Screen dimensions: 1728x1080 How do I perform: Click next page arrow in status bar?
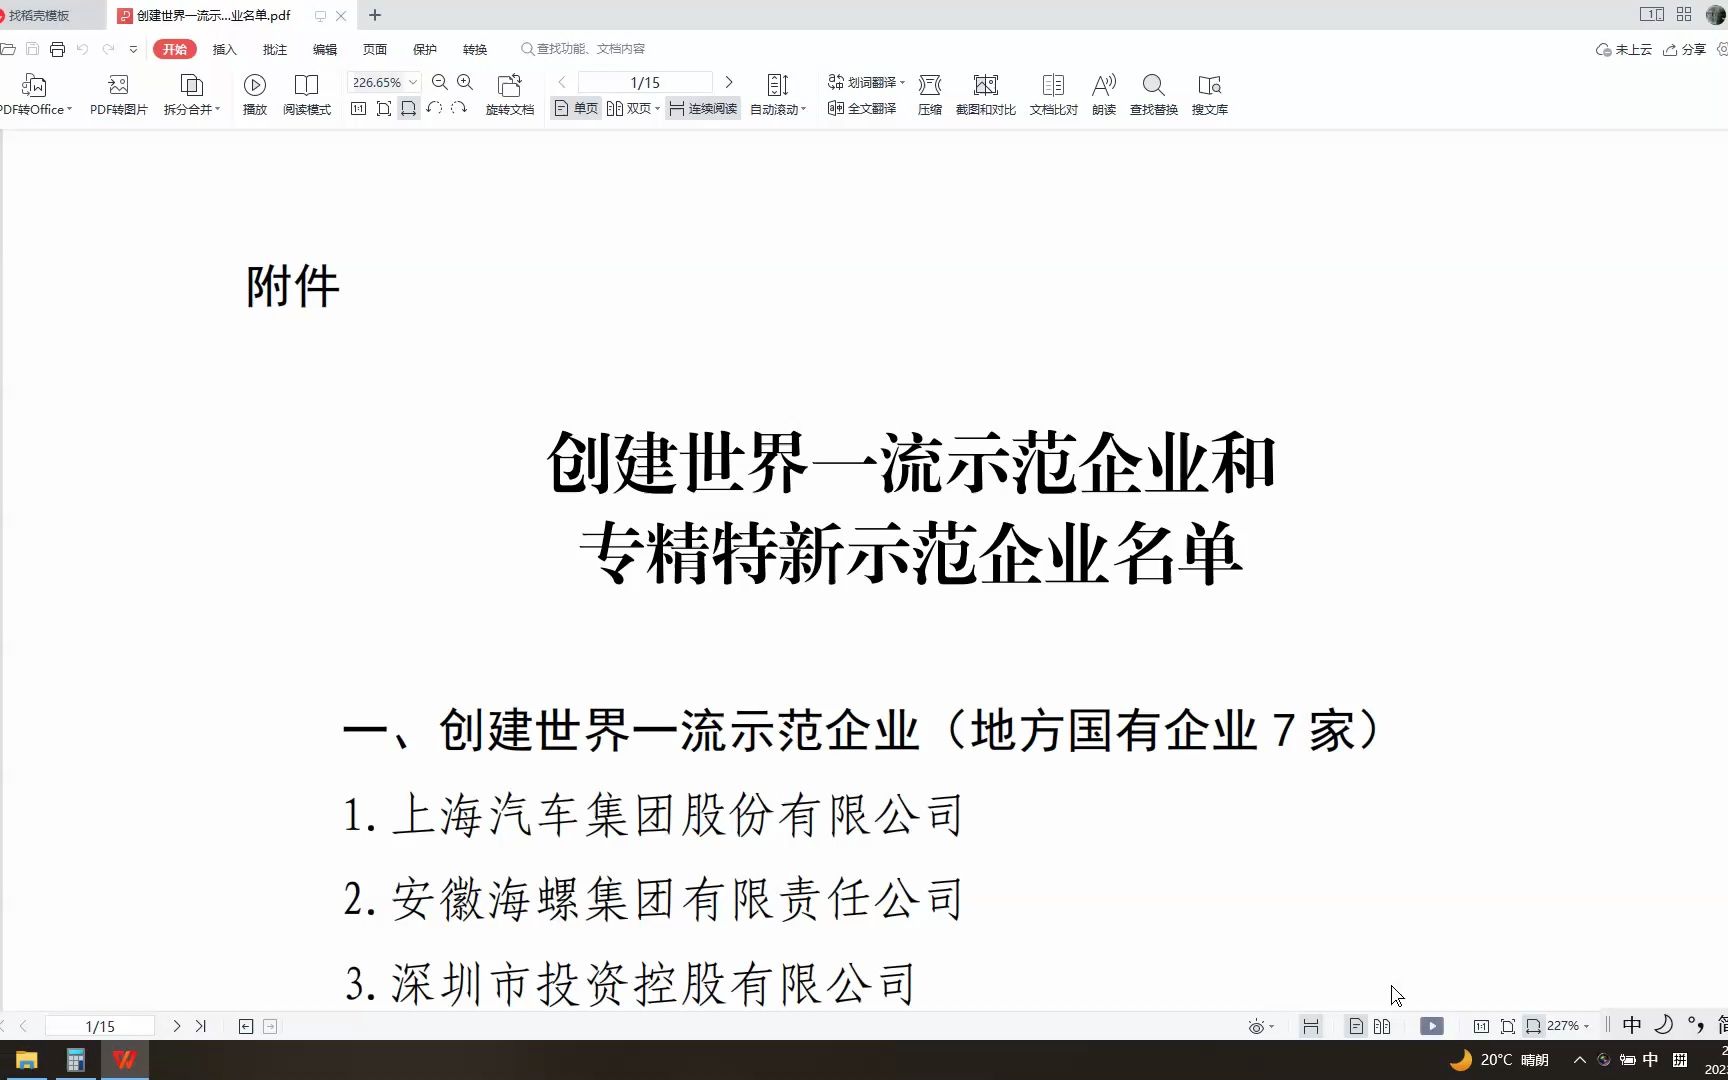point(177,1026)
